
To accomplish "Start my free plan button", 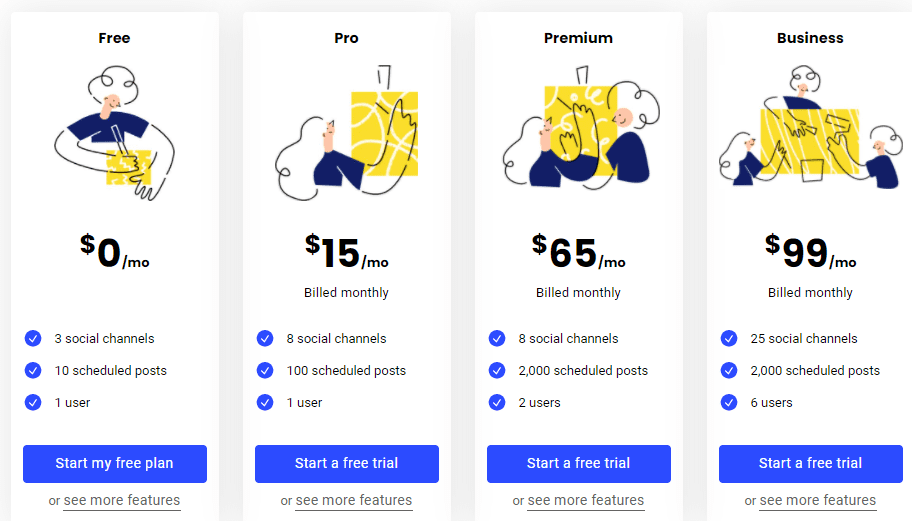I will point(115,464).
